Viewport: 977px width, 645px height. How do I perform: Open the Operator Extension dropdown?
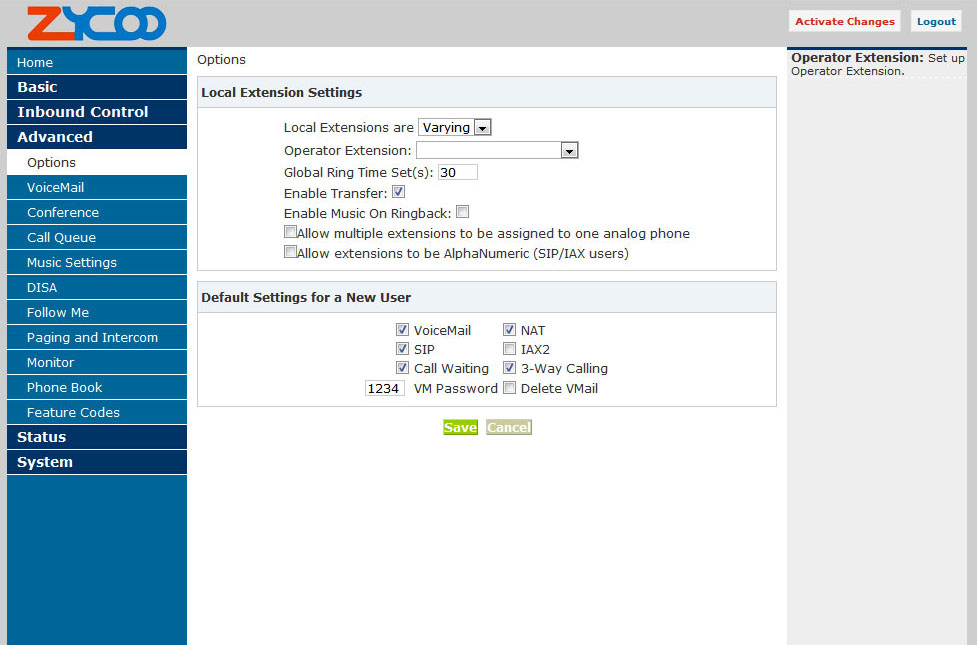(497, 151)
